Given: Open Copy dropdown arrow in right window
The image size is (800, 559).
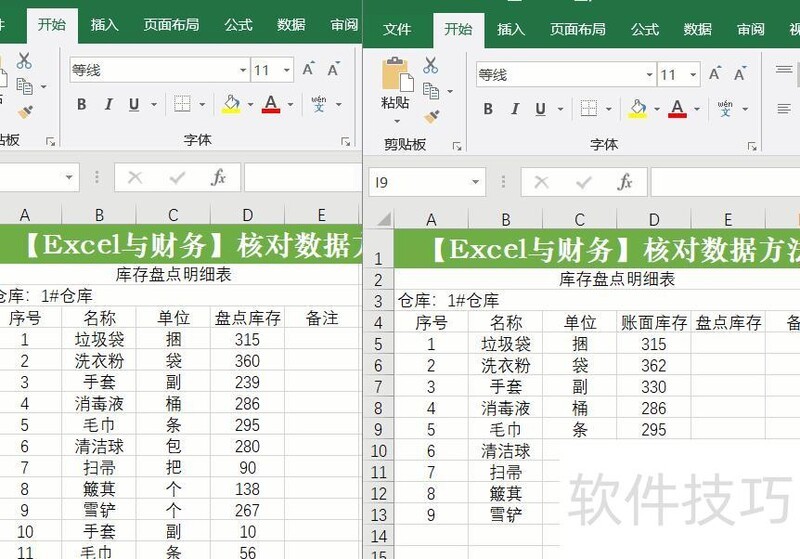Looking at the screenshot, I should coord(450,92).
